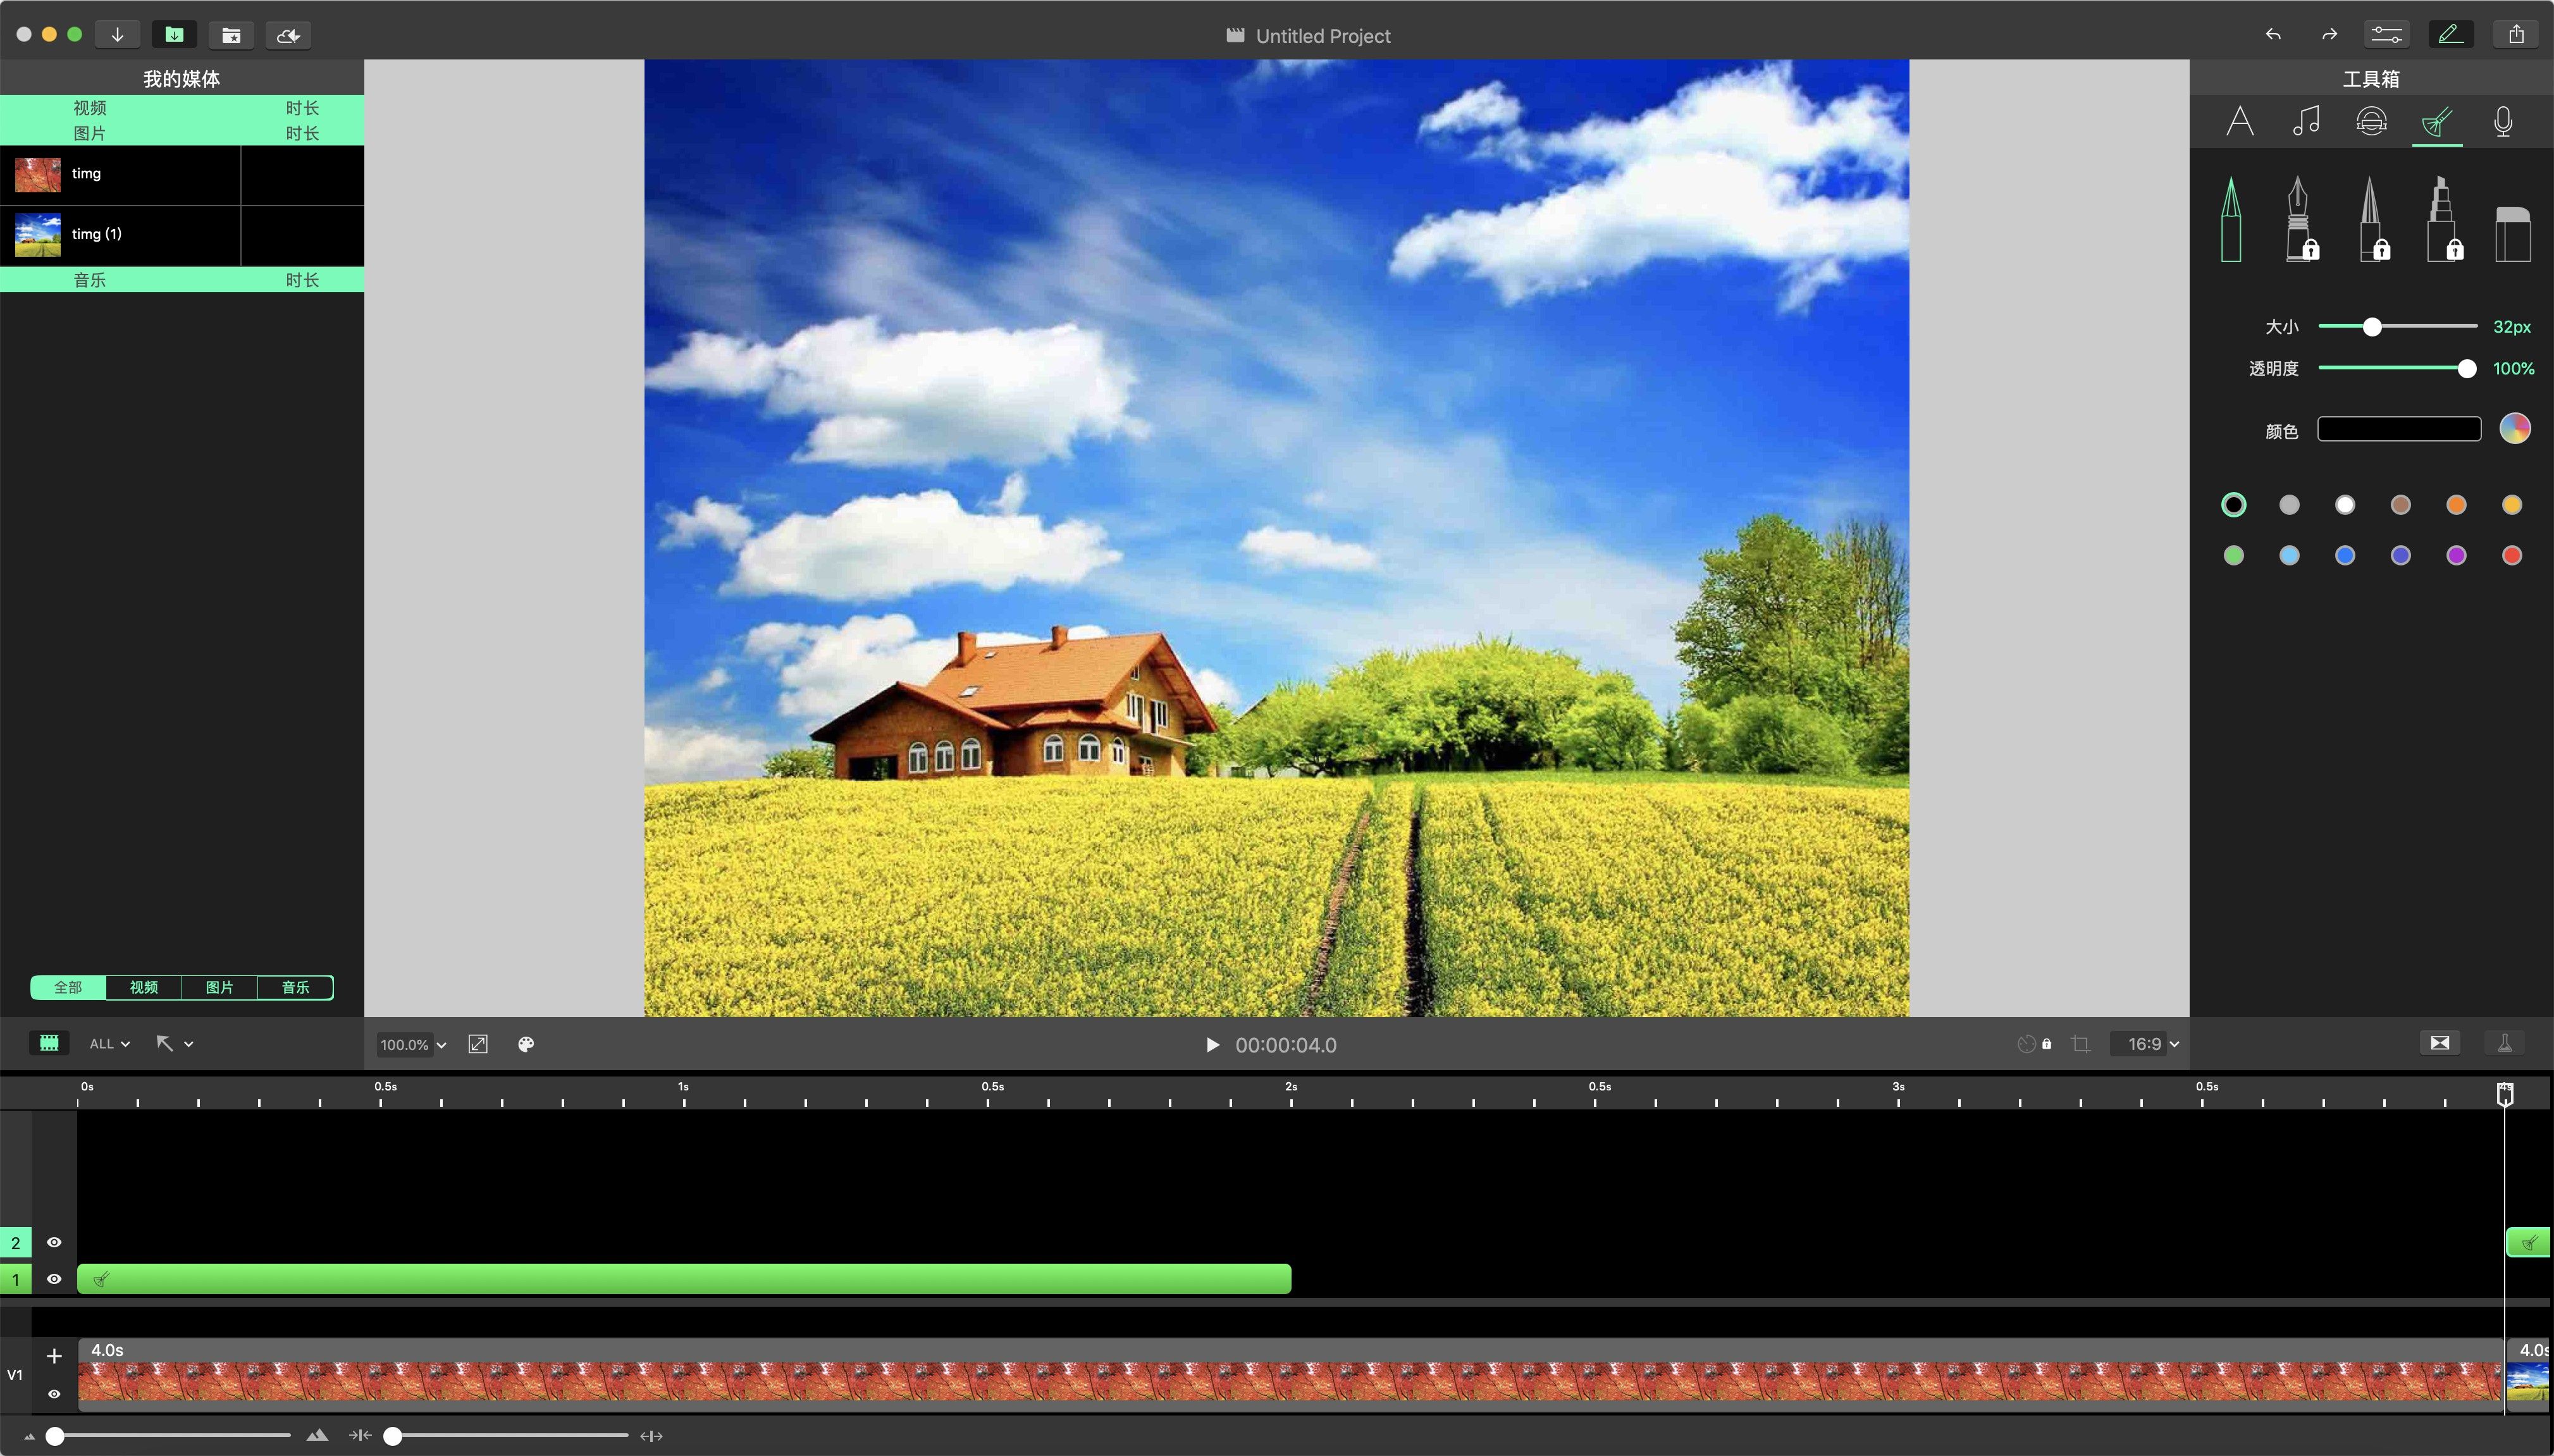This screenshot has width=2554, height=1456.
Task: Adjust the timeline zoom slider
Action: coord(393,1436)
